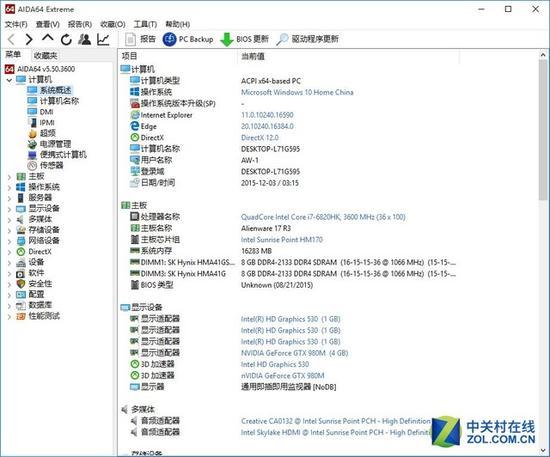The width and height of the screenshot is (550, 457).
Task: Click BIOS 更新 toolbar button
Action: 244,39
